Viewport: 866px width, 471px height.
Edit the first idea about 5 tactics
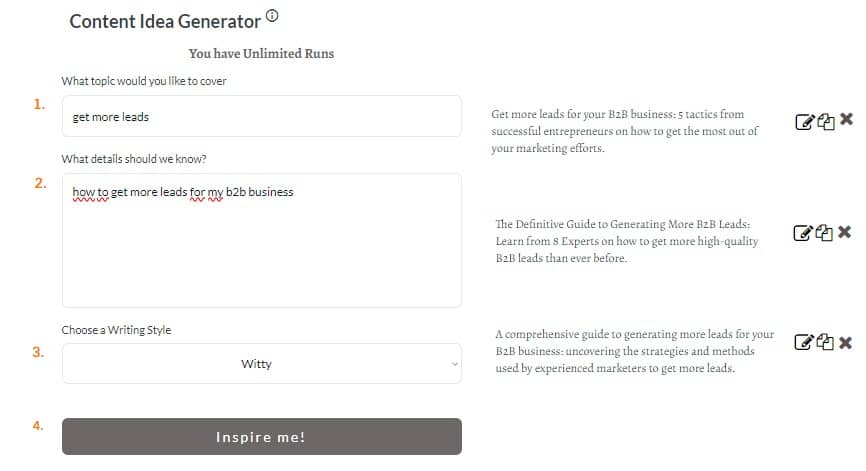point(805,121)
